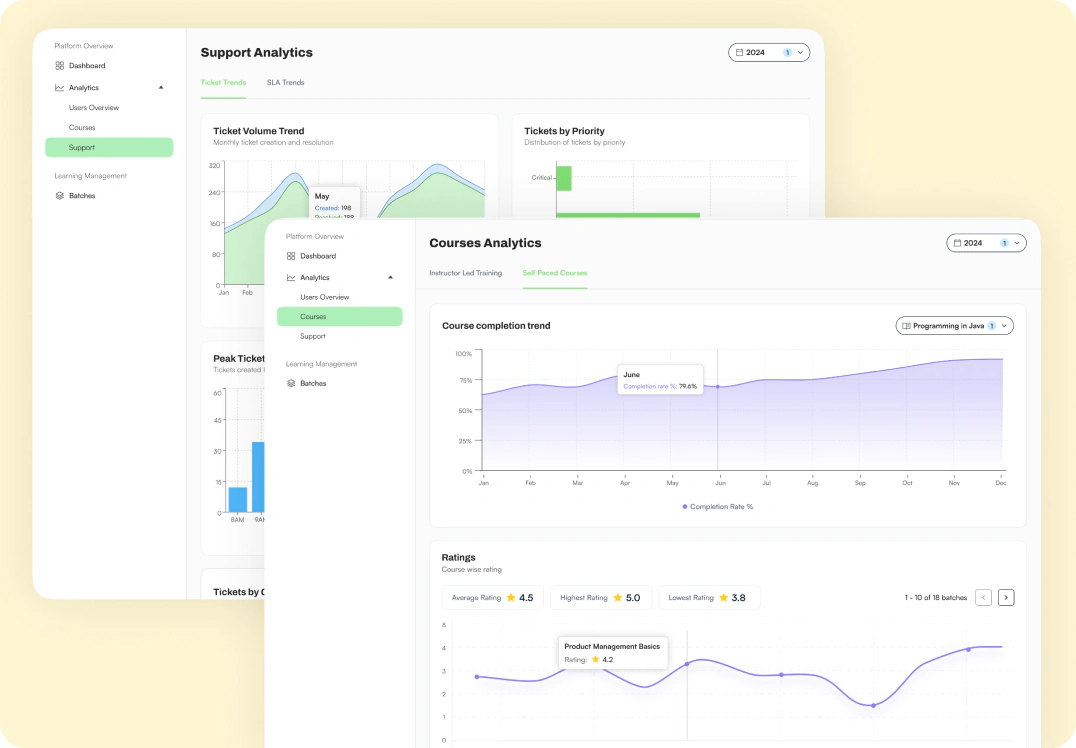
Task: Collapse Analytics section in Courses Analytics sidebar
Action: [x=390, y=278]
